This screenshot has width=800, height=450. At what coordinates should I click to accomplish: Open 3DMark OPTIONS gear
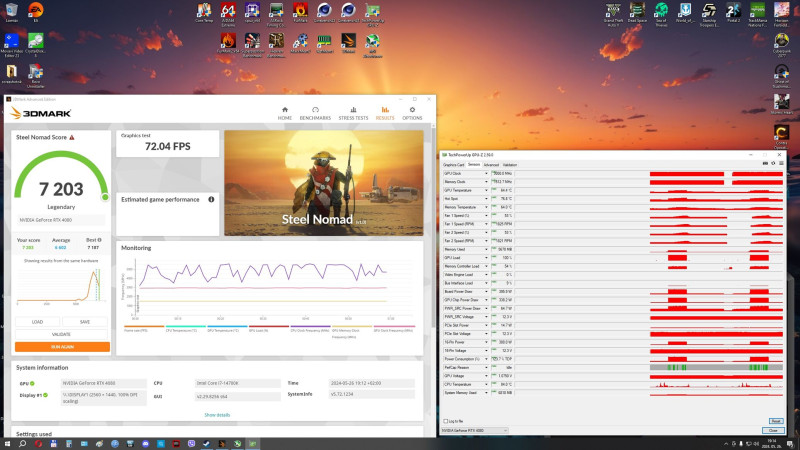[x=412, y=113]
